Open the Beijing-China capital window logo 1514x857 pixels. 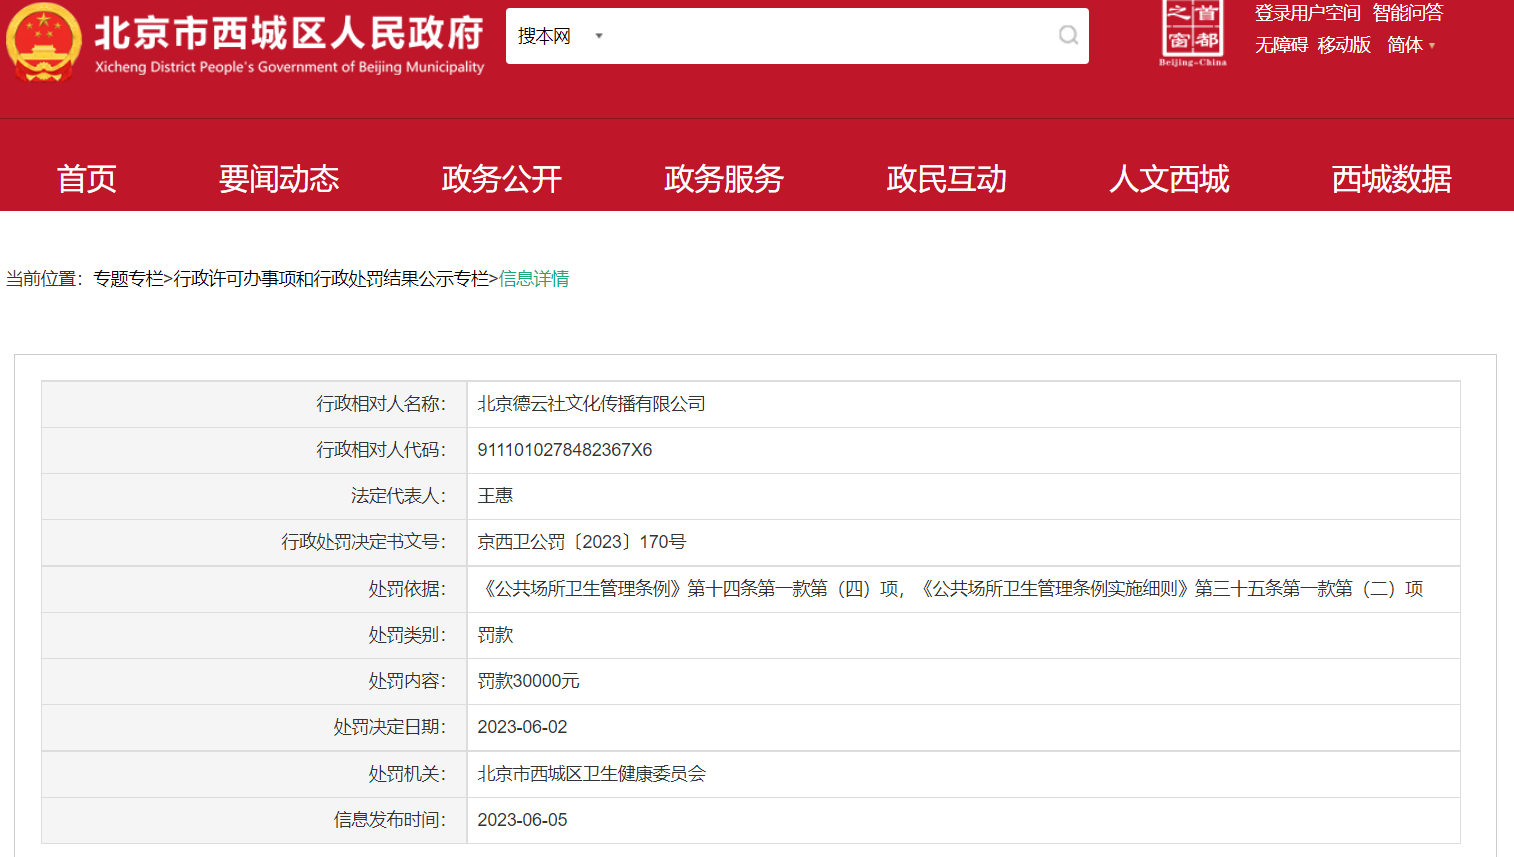click(x=1192, y=34)
